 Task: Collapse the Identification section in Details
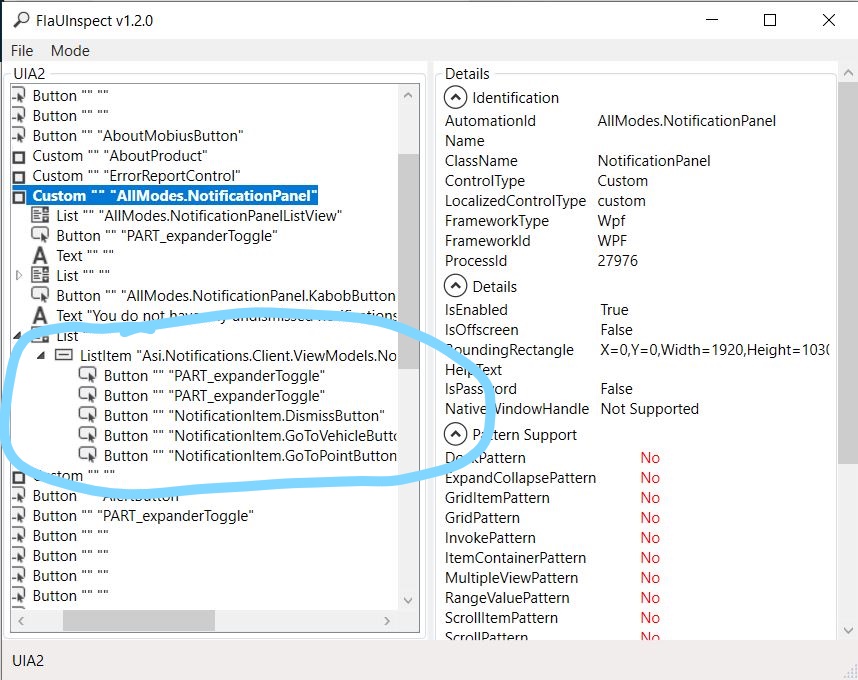point(454,97)
